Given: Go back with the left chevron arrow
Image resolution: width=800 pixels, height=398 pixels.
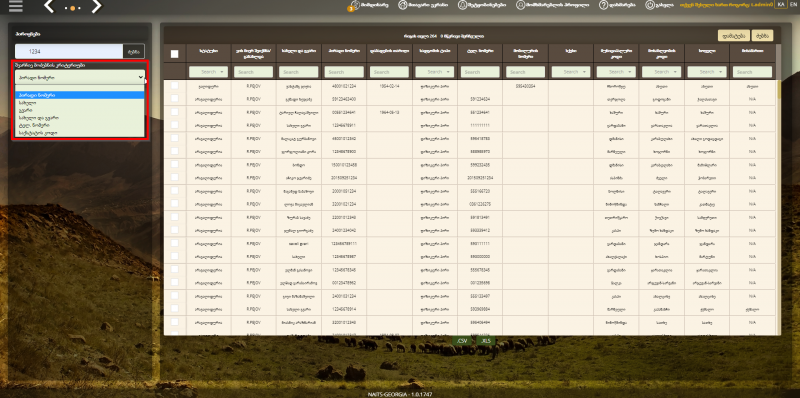Looking at the screenshot, I should coord(49,7).
